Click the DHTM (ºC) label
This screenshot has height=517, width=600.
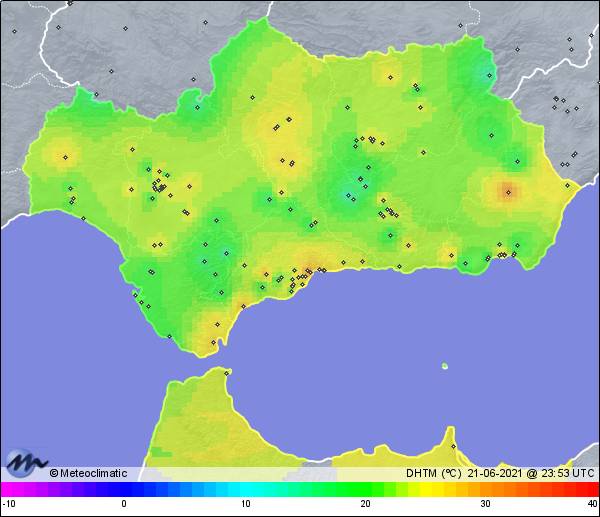[x=434, y=473]
